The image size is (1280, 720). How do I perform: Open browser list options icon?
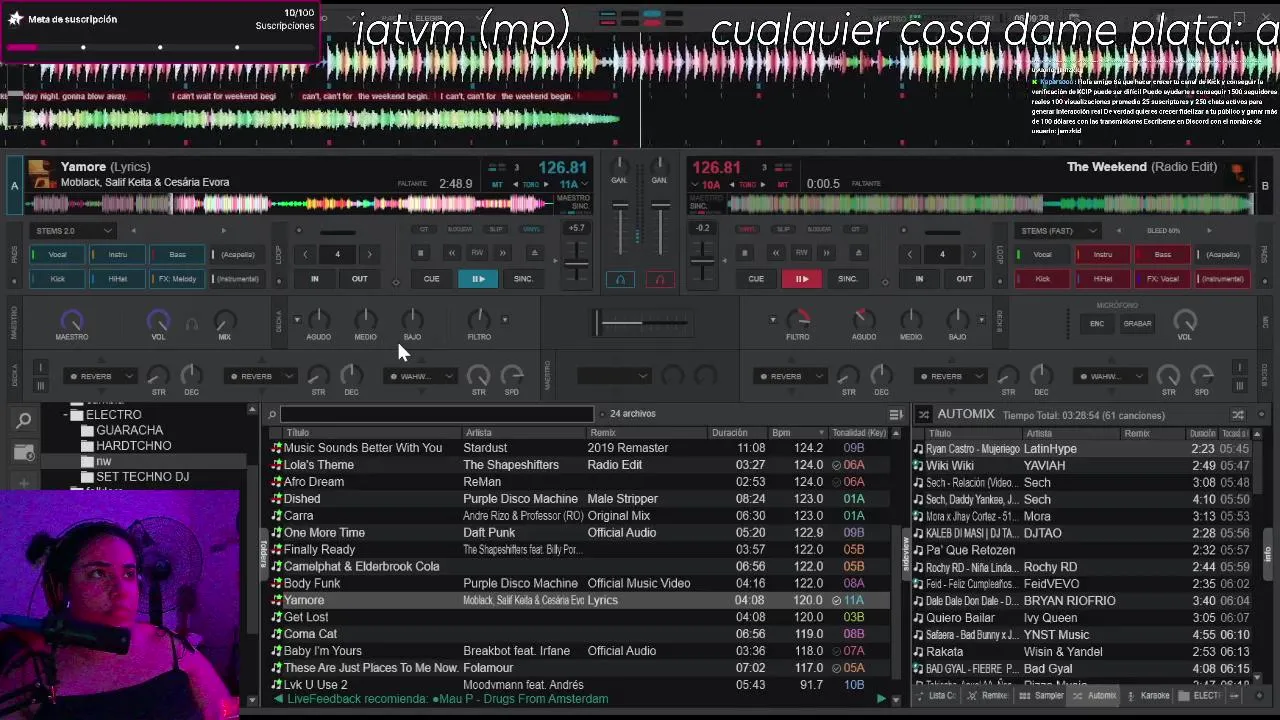coord(896,414)
